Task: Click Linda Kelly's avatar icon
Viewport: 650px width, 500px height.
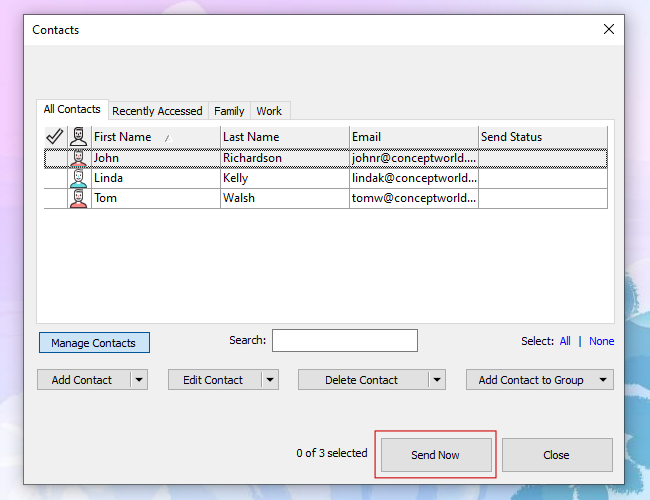Action: point(78,178)
